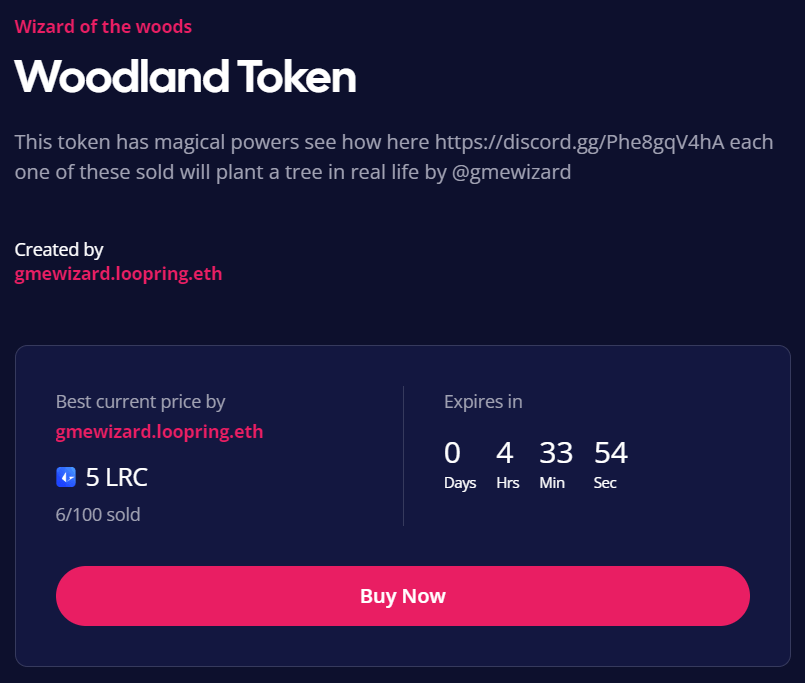
Task: Click the Woodland Token title
Action: 185,76
